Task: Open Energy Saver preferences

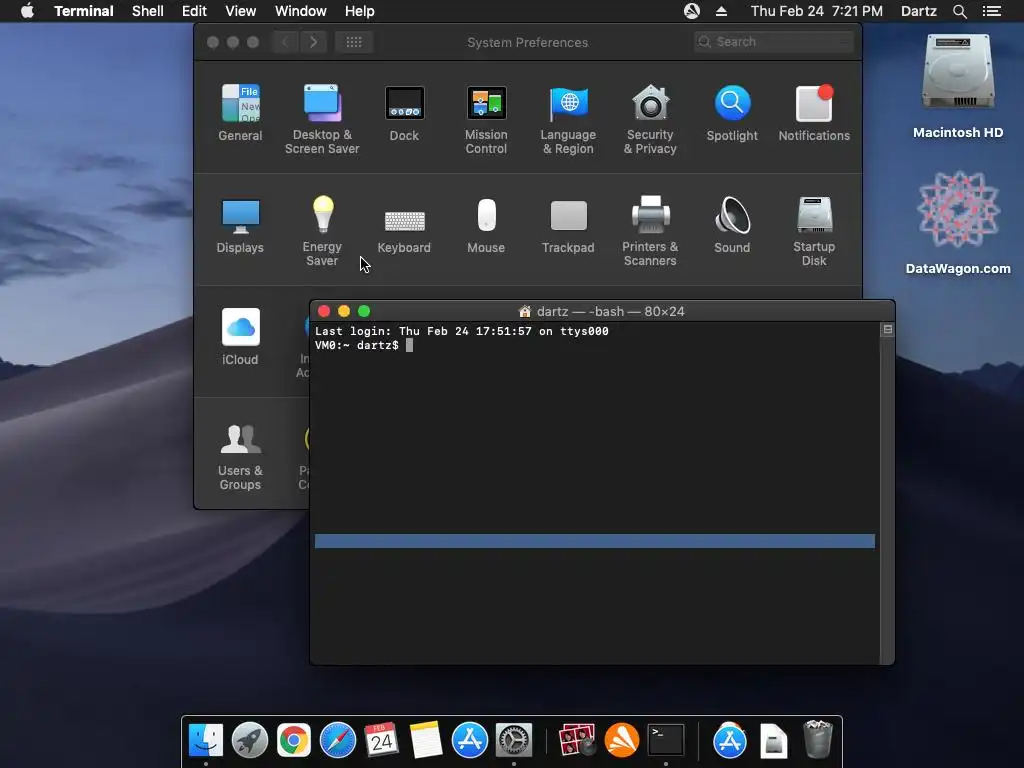Action: tap(322, 231)
